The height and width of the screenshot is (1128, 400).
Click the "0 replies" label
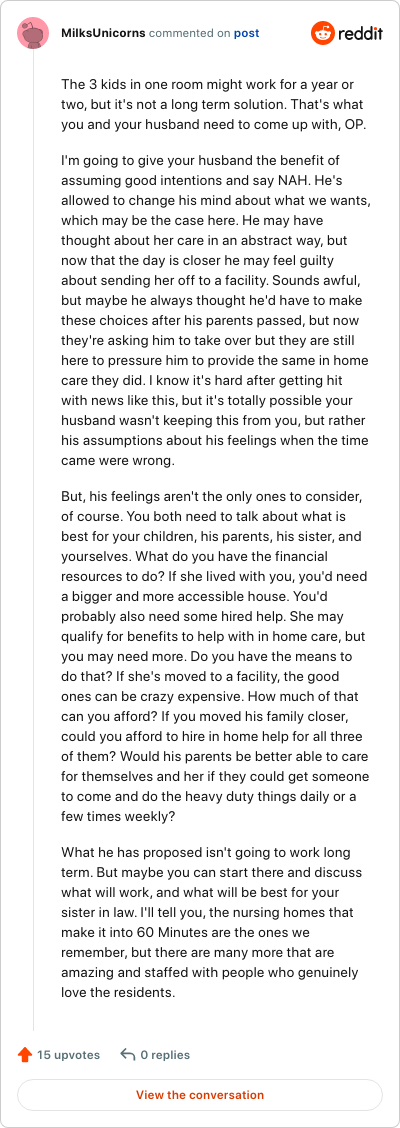pyautogui.click(x=165, y=1055)
